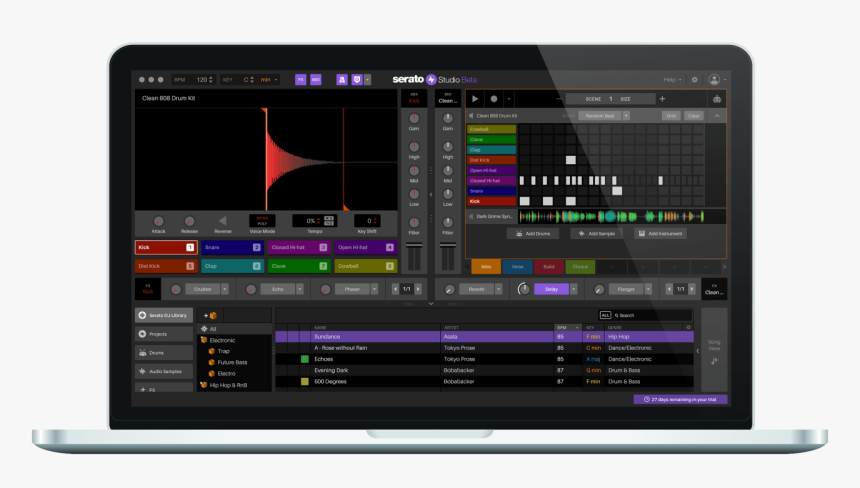Open the Crusher effect dropdown arrow

coord(224,289)
